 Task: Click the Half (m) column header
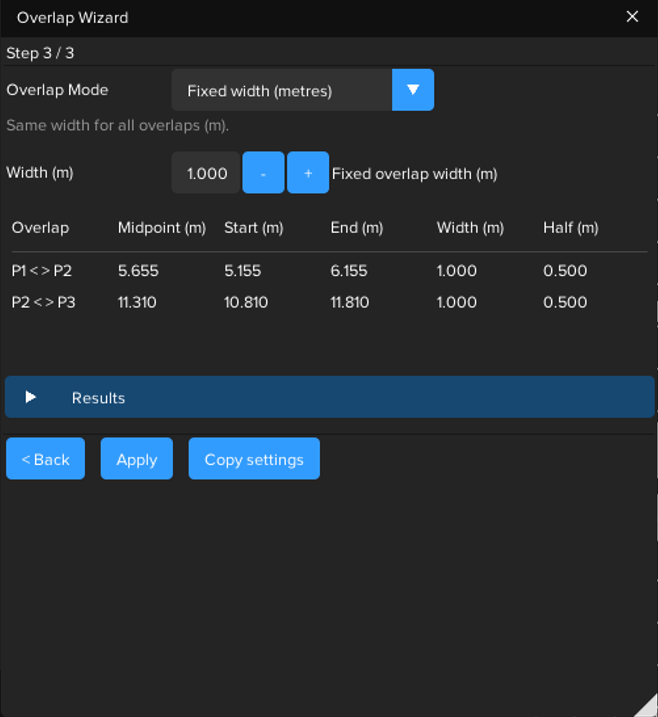[570, 228]
